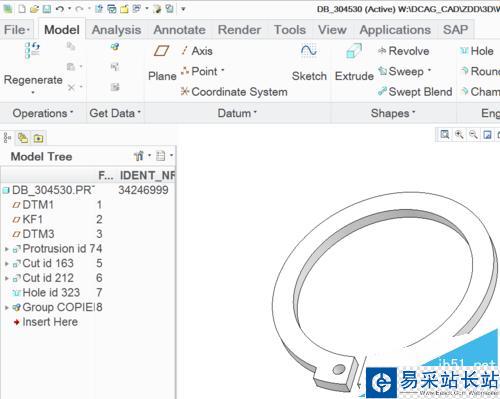Select the Sweep tool
Viewport: 500px width, 399px height.
401,71
